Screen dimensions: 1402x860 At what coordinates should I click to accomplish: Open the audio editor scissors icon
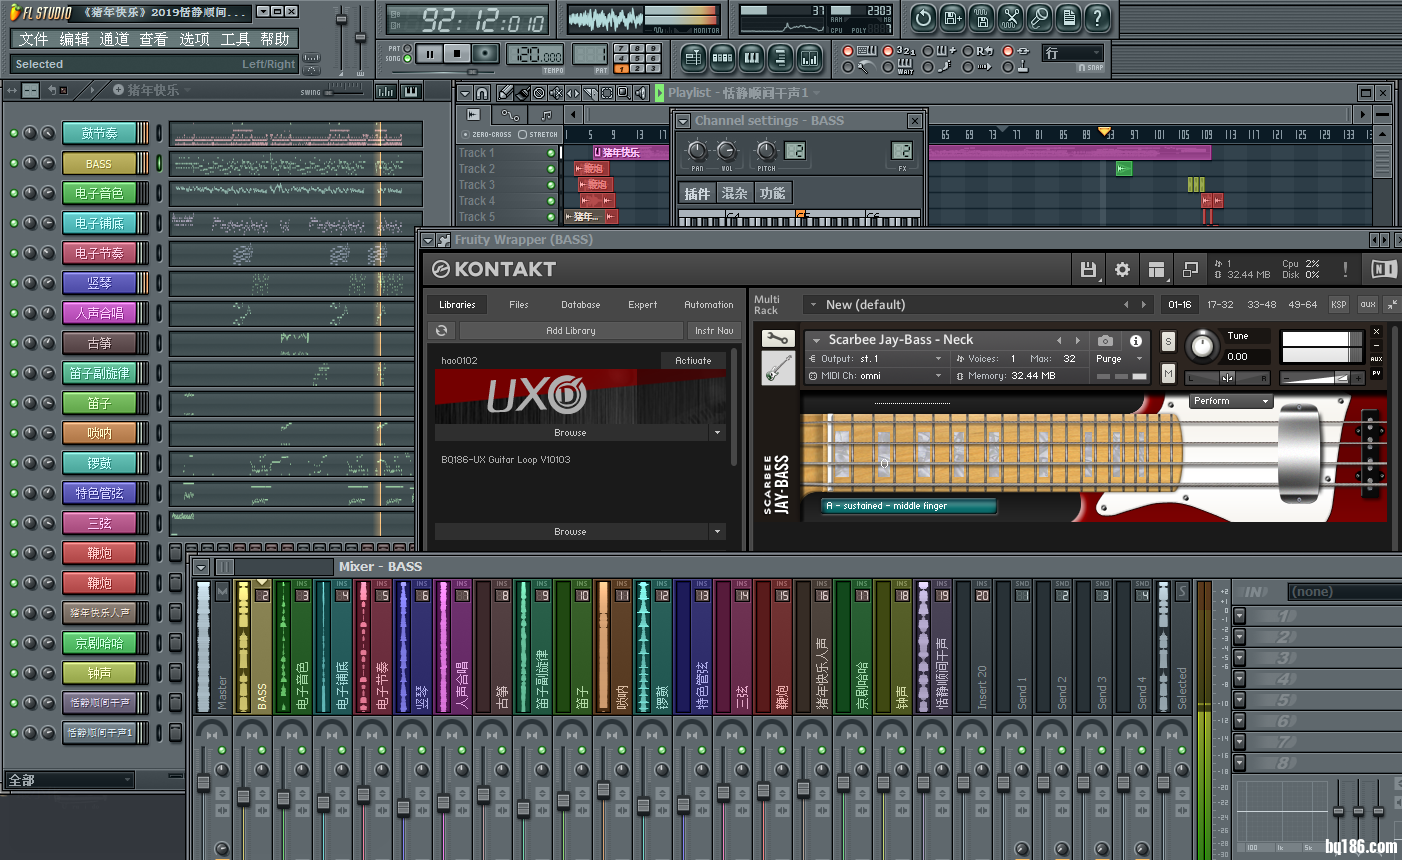point(1010,17)
